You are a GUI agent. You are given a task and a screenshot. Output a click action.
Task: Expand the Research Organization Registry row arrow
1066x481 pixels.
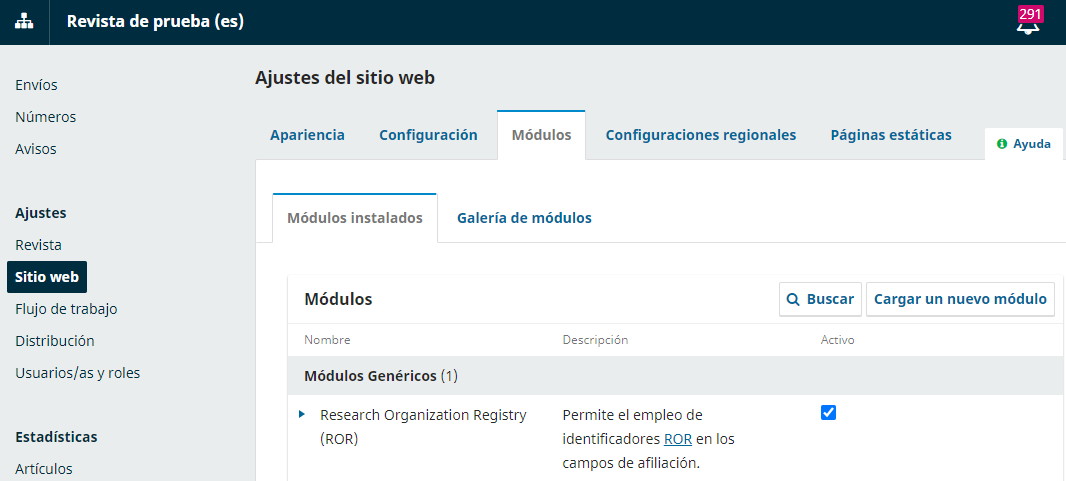click(x=302, y=414)
